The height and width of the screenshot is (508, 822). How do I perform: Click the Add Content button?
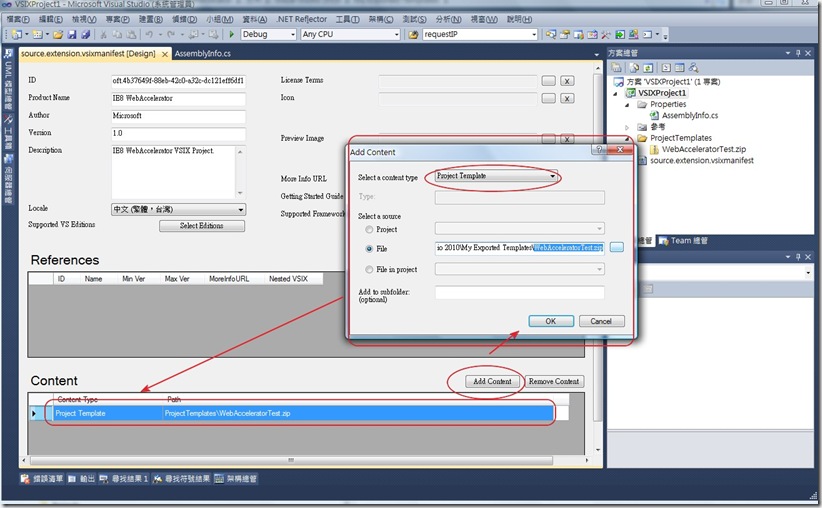click(x=492, y=381)
